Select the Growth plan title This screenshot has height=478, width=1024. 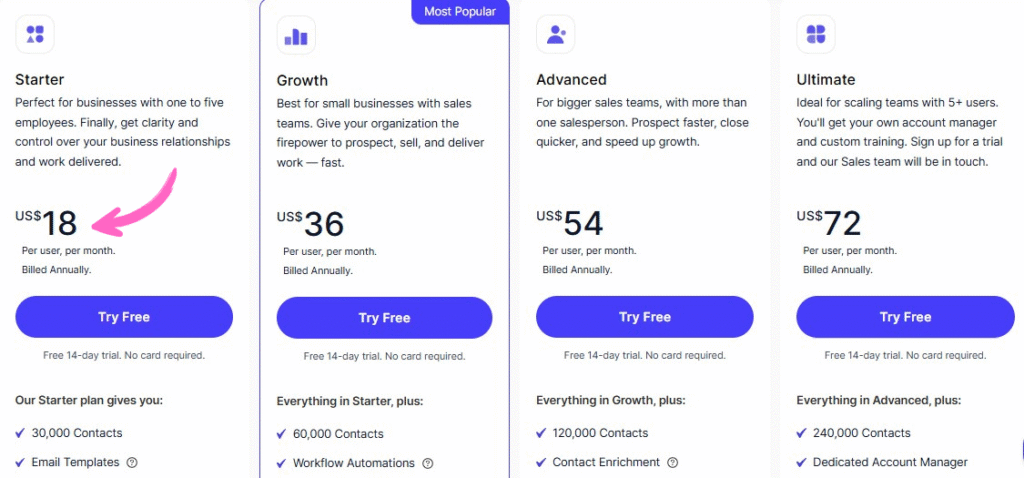302,80
